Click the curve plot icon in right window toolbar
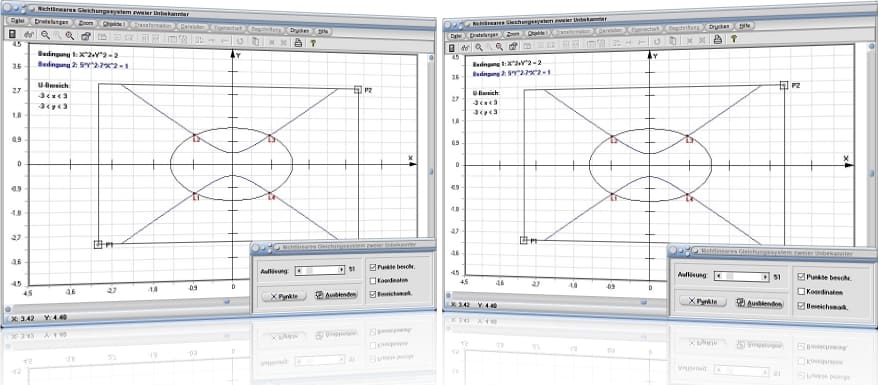878x385 pixels. point(465,48)
